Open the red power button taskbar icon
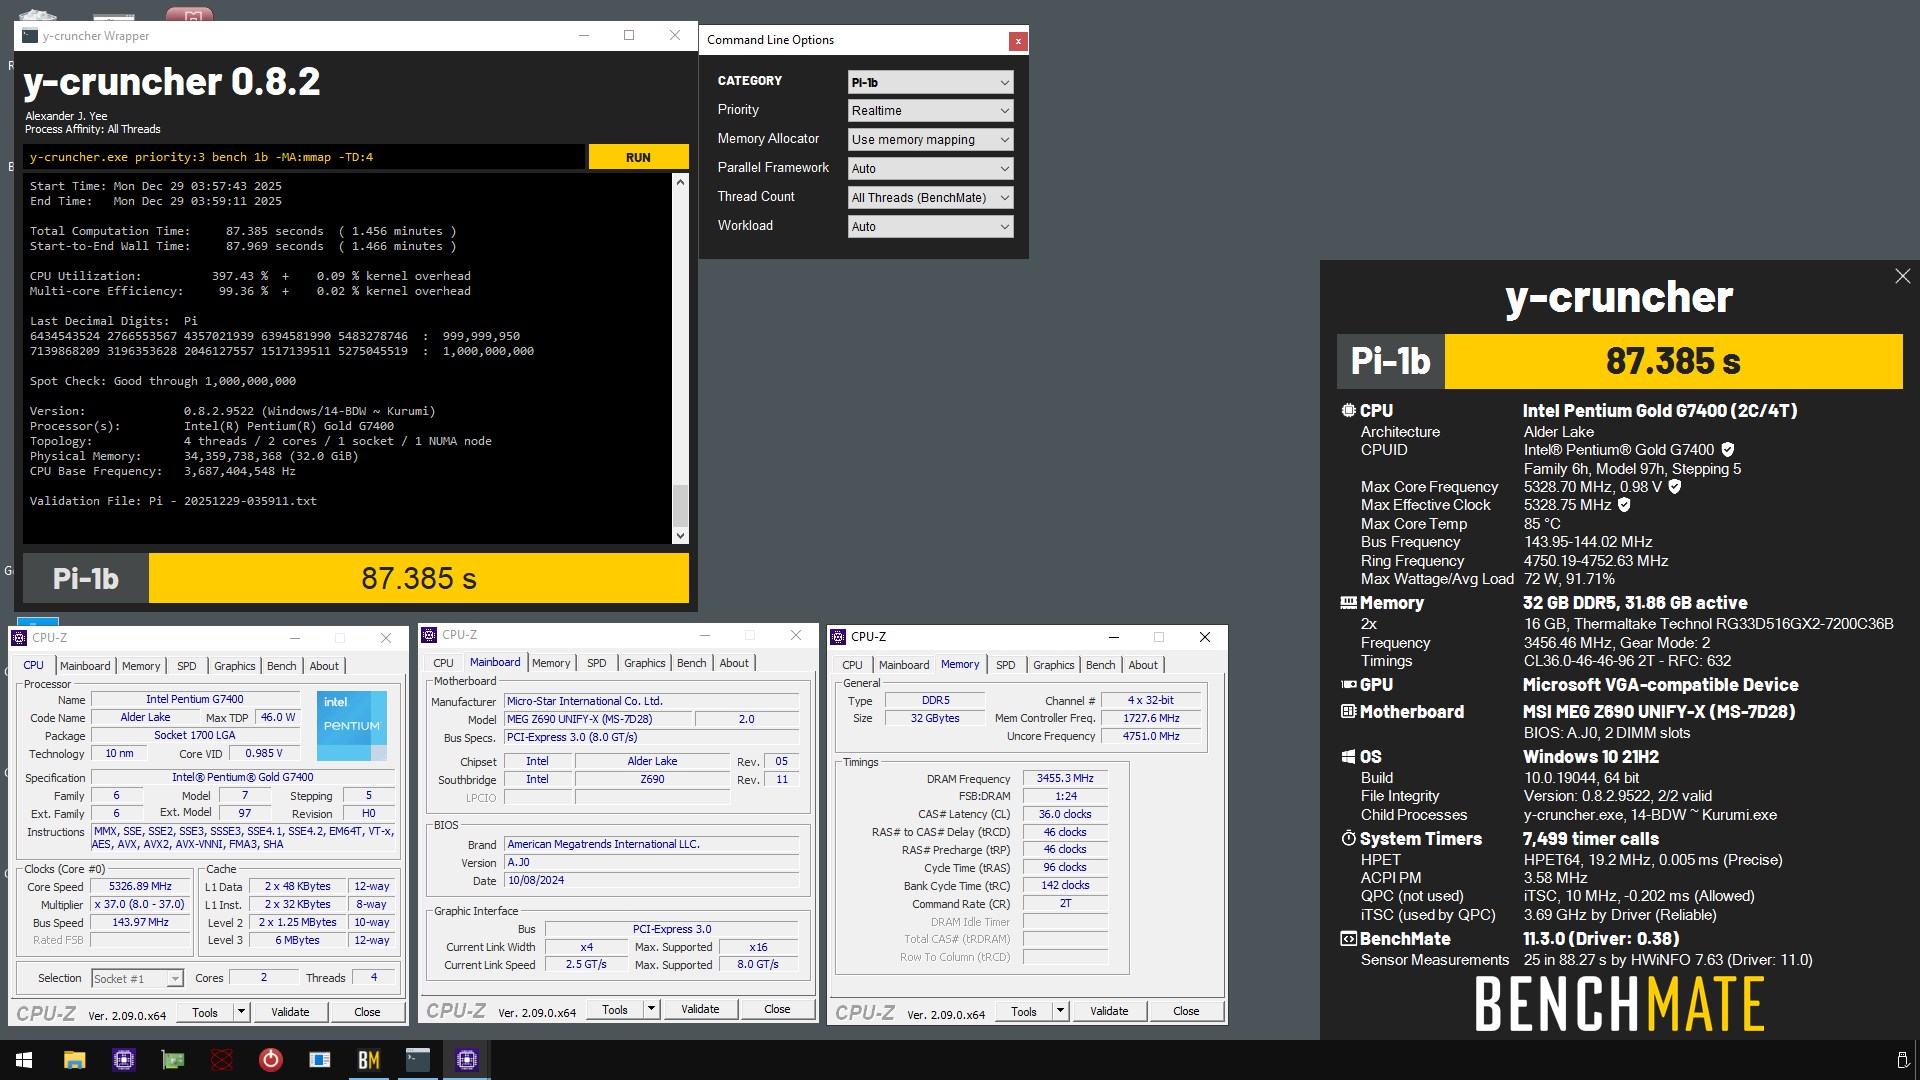 point(270,1060)
